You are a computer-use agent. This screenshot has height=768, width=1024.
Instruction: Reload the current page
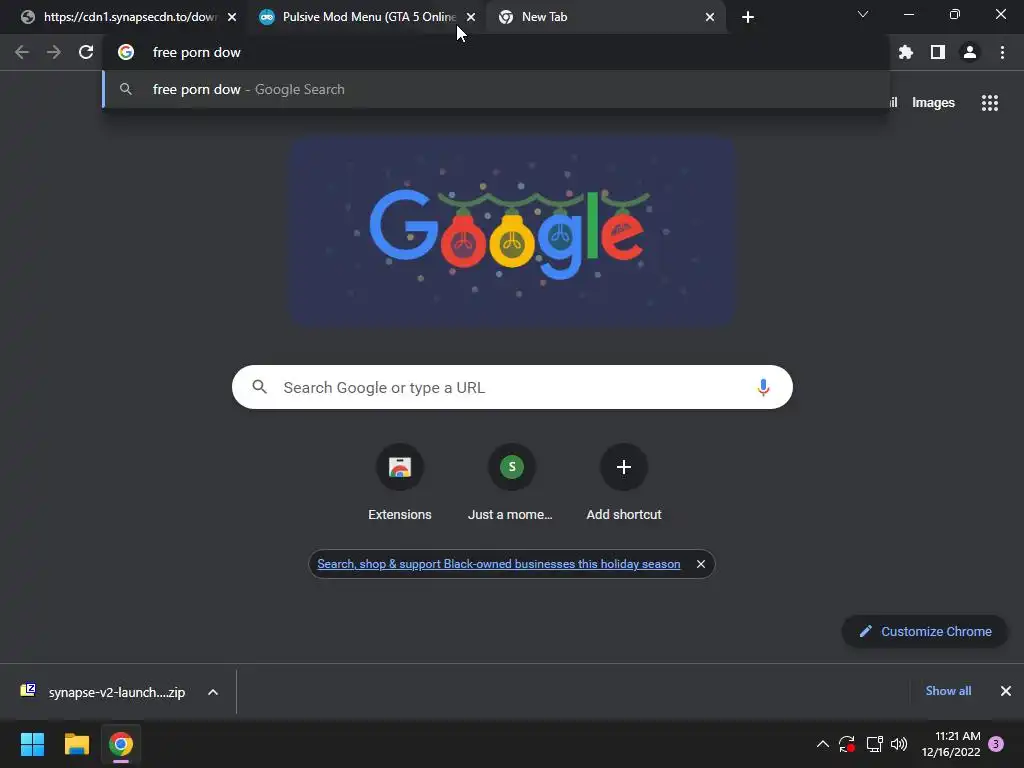(x=86, y=52)
